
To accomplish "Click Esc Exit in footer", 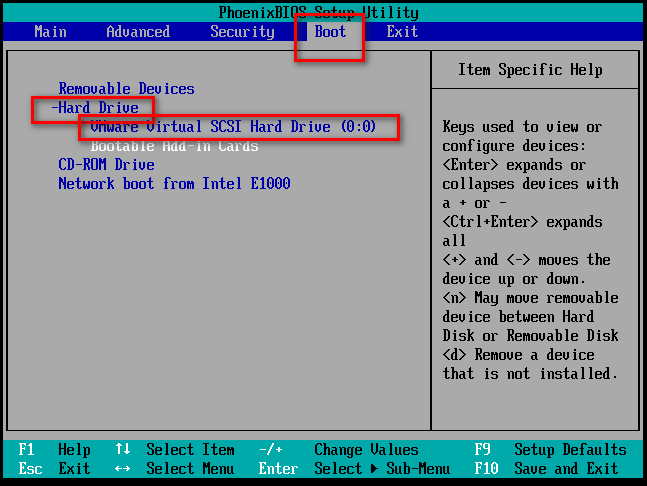I will pyautogui.click(x=54, y=469).
